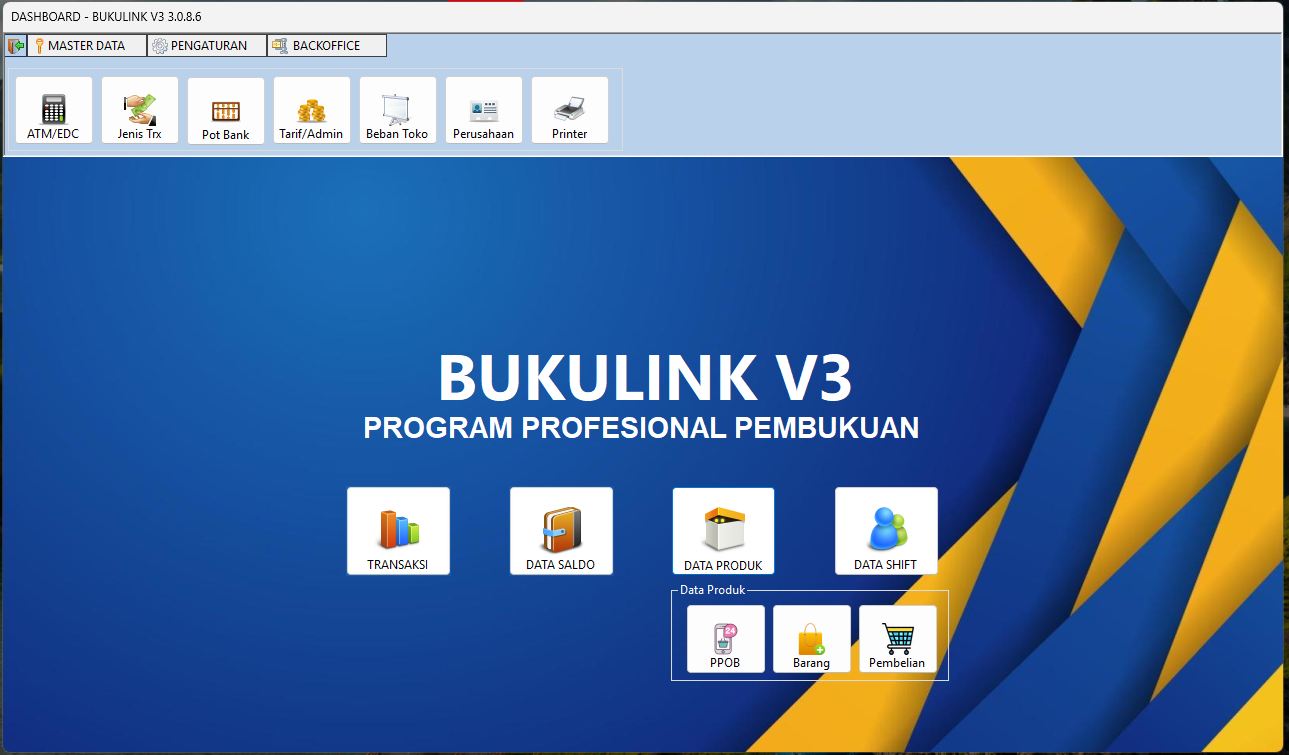The height and width of the screenshot is (755, 1289).
Task: Select the Jenis Trx icon
Action: (x=140, y=111)
